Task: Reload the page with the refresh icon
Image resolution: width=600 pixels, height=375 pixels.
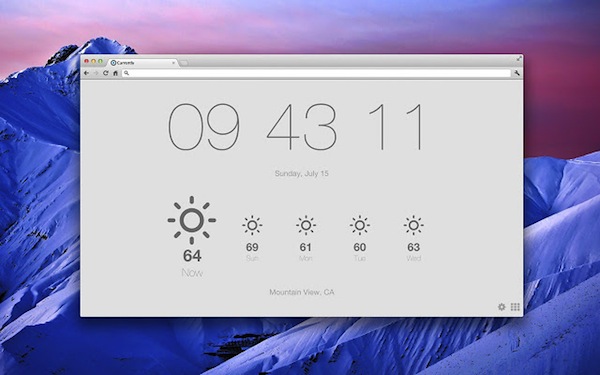Action: pyautogui.click(x=106, y=73)
